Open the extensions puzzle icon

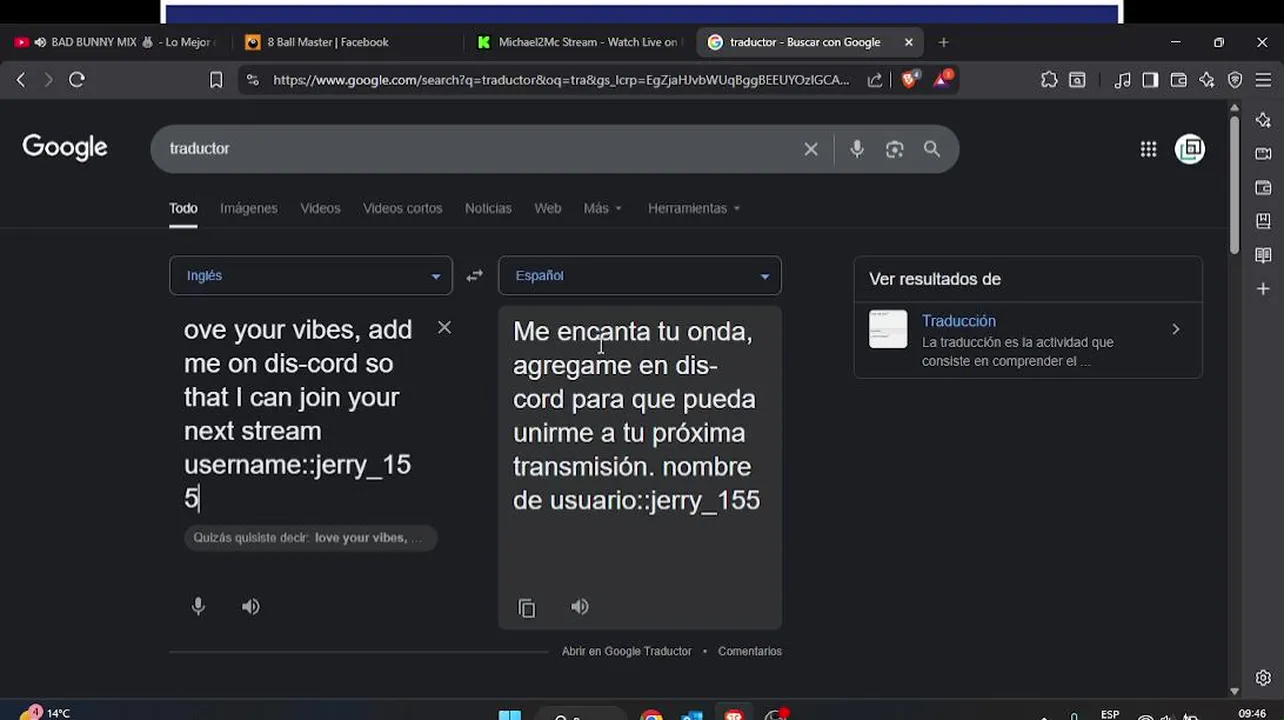coord(1049,80)
